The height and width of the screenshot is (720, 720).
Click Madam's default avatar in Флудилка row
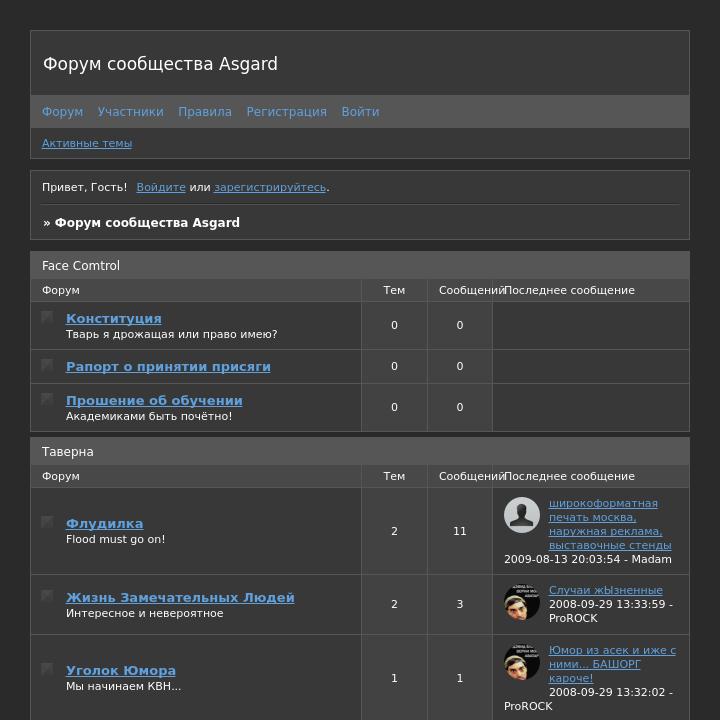[522, 515]
